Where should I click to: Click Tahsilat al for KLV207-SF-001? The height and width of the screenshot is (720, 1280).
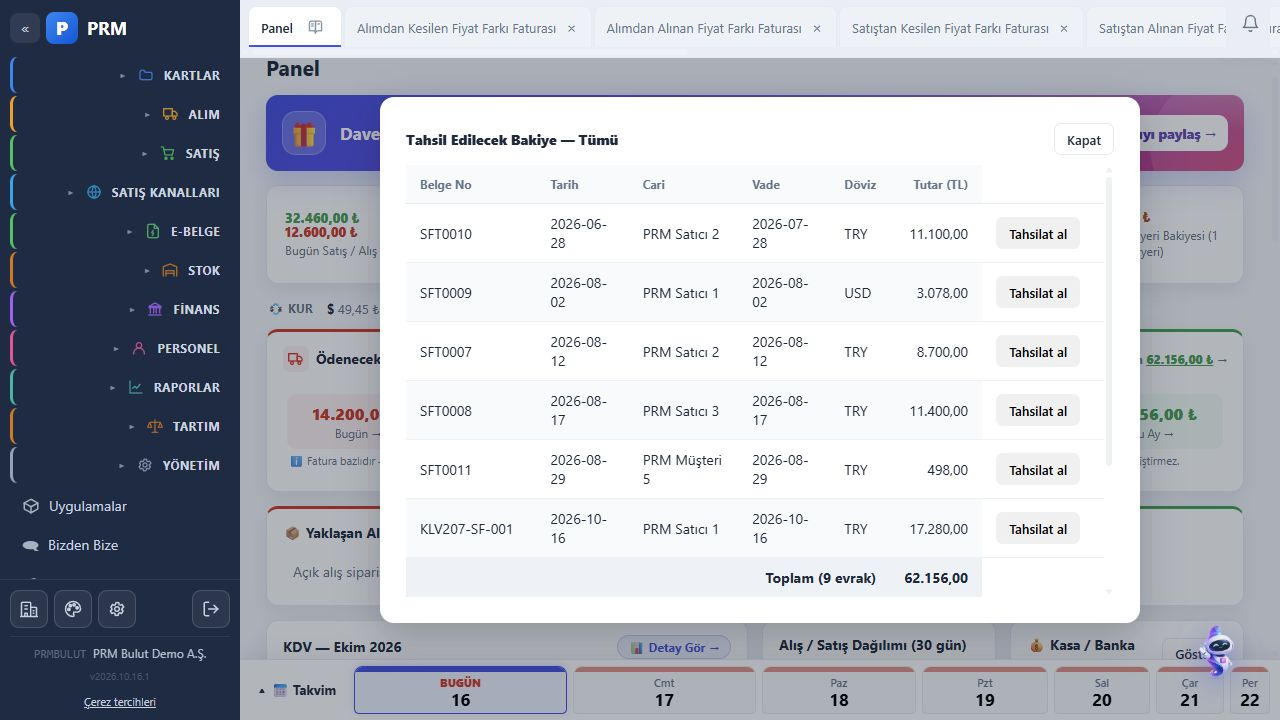1038,529
